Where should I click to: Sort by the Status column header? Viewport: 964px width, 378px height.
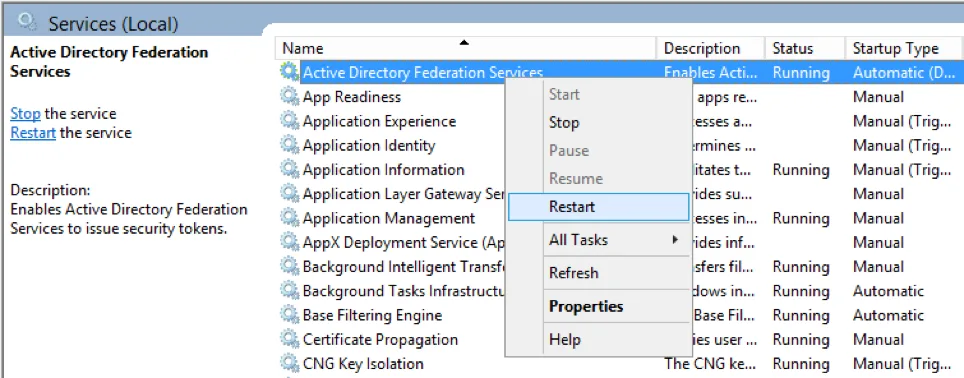(x=805, y=49)
